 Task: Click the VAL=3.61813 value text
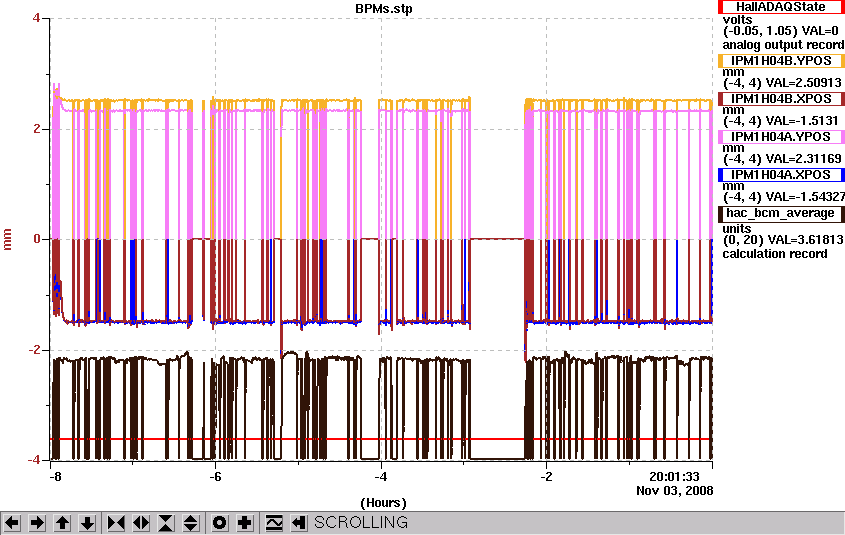805,240
